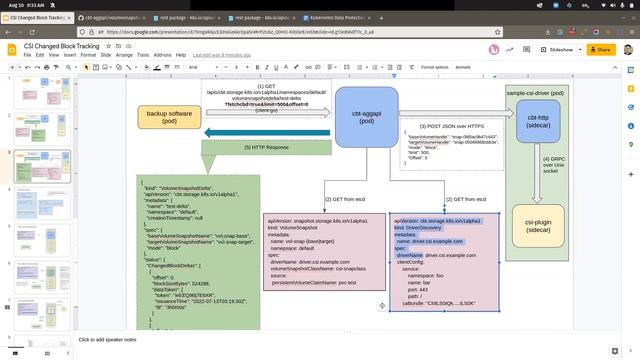Switch to grid view at bottom left
Viewport: 640px width, 360px height.
47,353
